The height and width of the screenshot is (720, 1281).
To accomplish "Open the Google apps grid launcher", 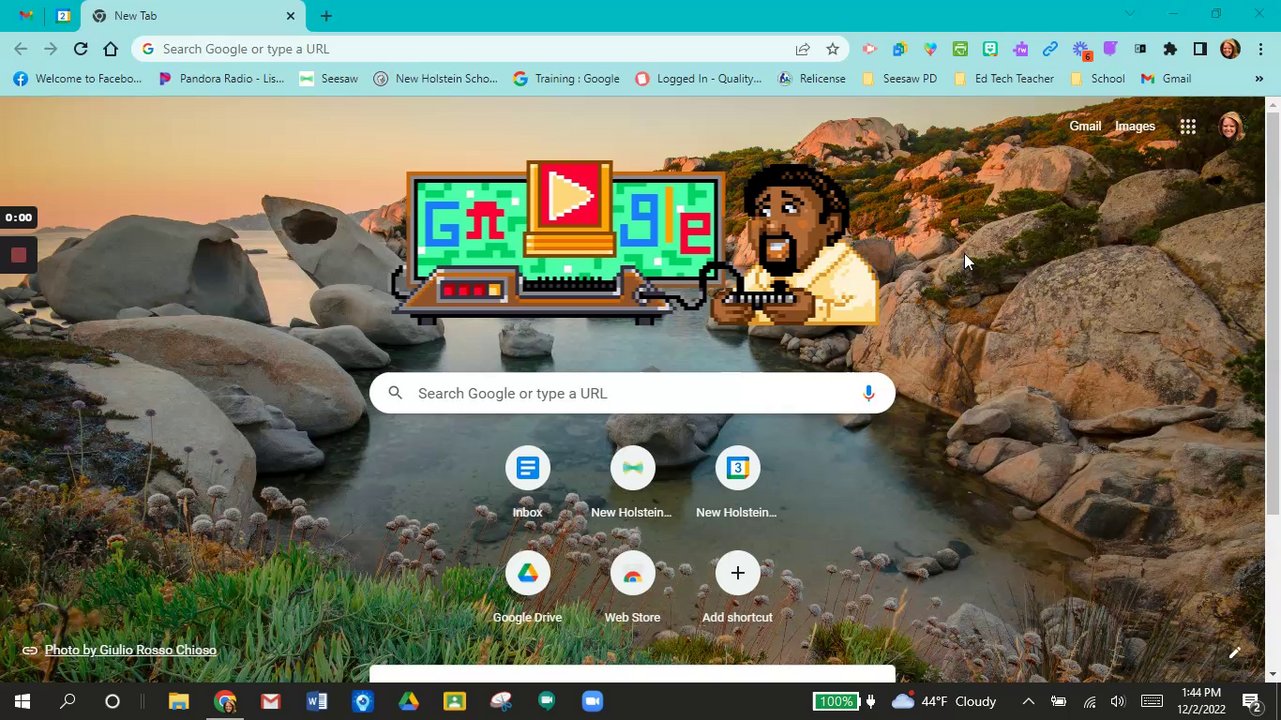I will point(1188,126).
